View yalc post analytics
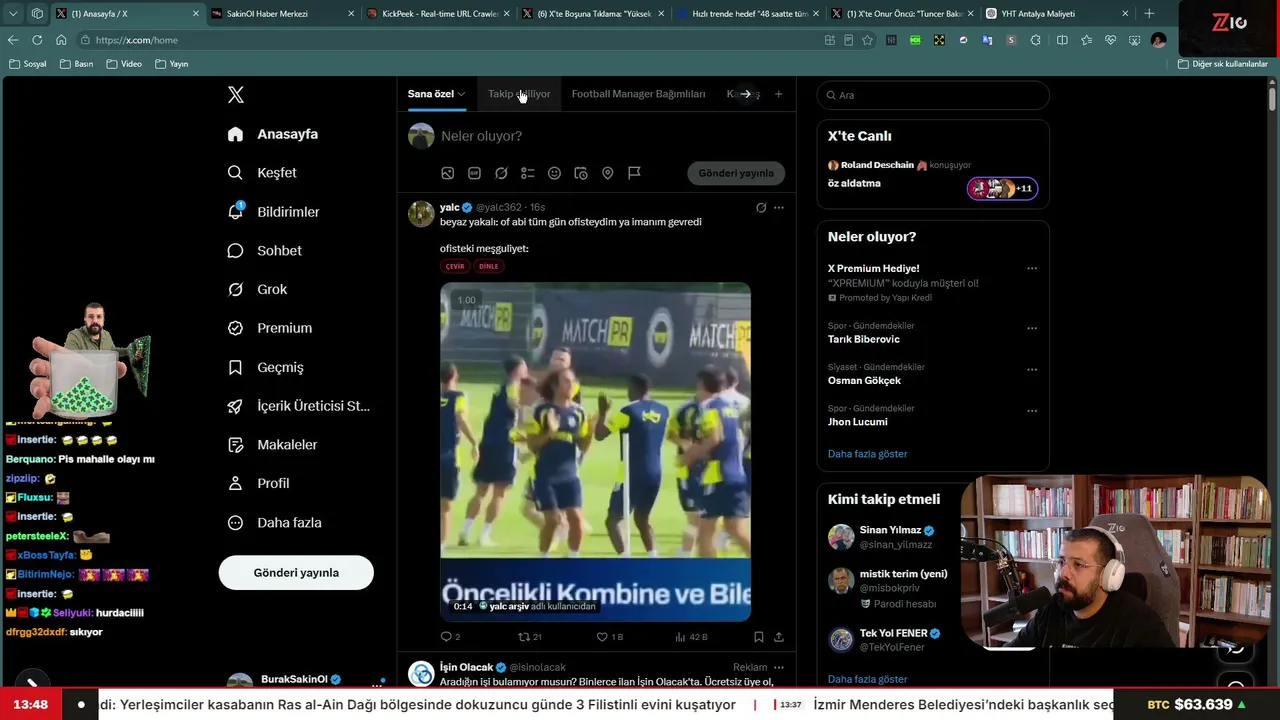The width and height of the screenshot is (1280, 720). click(691, 637)
